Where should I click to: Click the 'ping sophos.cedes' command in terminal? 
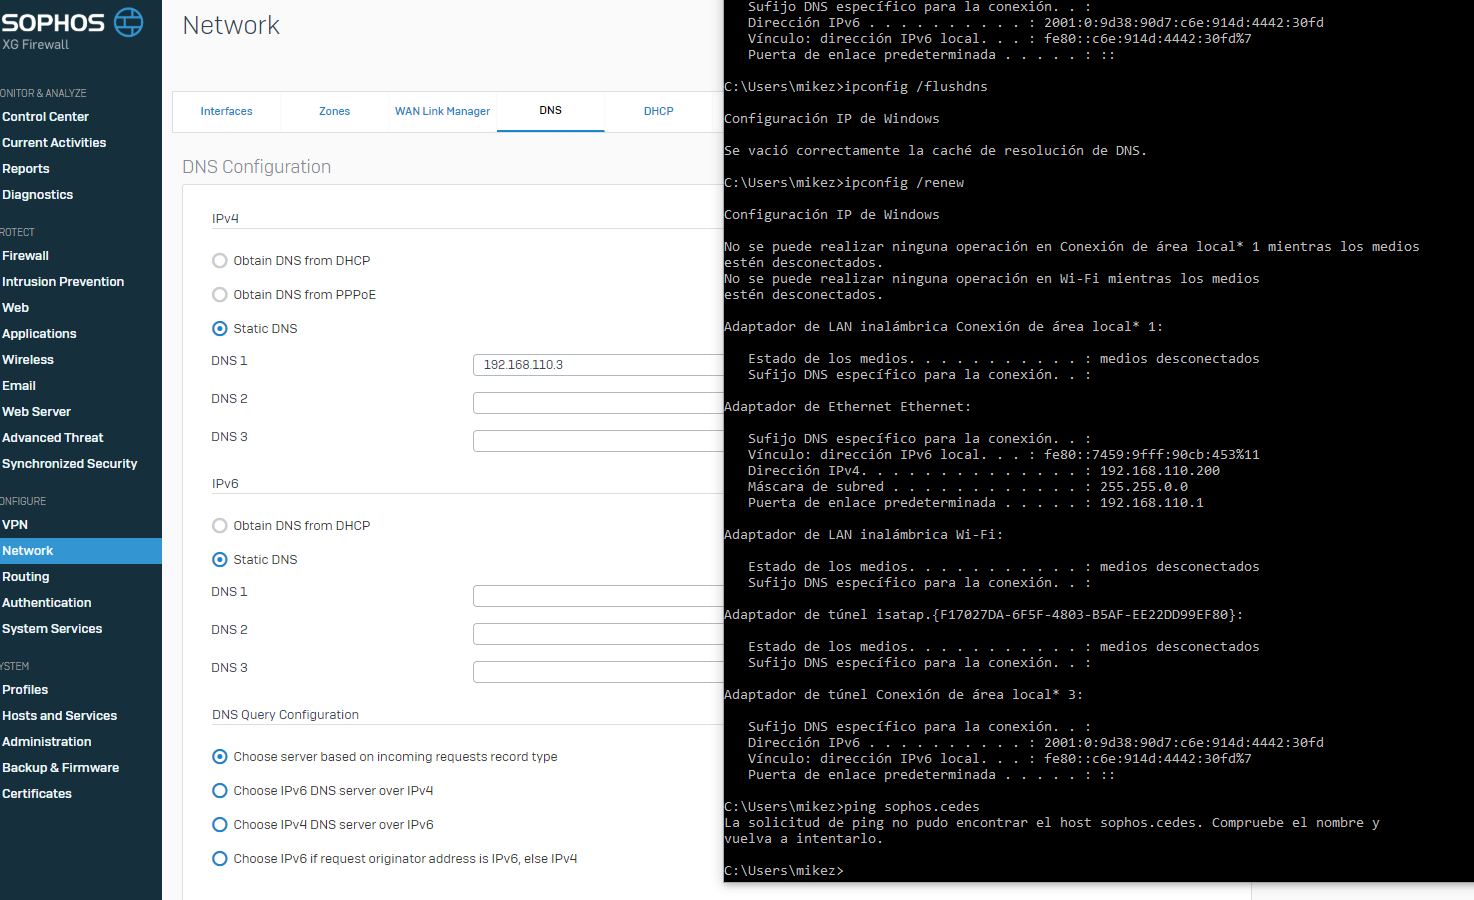[x=912, y=807]
